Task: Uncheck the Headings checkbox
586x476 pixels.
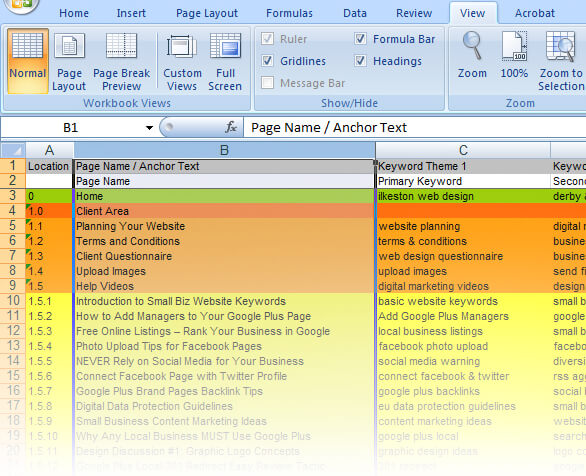Action: pyautogui.click(x=360, y=61)
